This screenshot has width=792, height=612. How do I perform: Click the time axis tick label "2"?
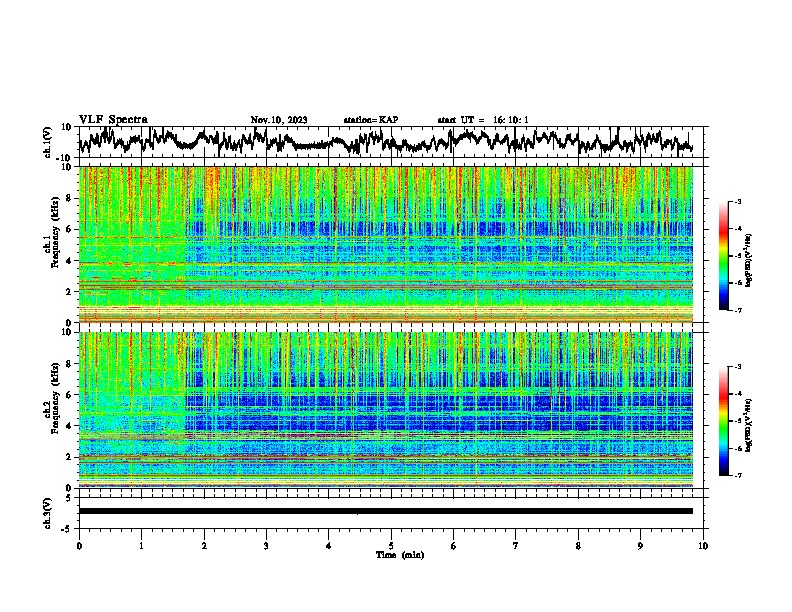pos(204,546)
